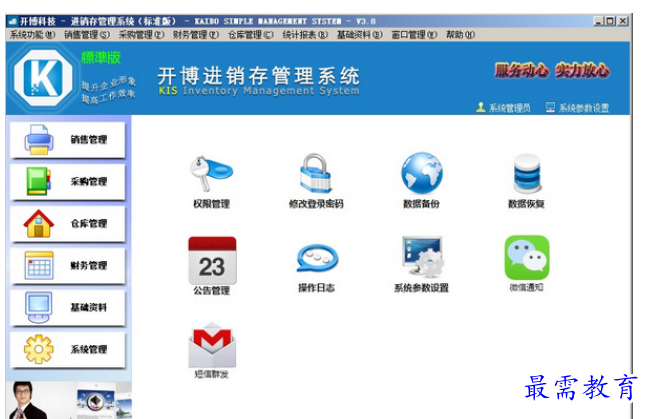This screenshot has height=419, width=646.
Task: Launch 数据备份 globe icon
Action: pyautogui.click(x=422, y=173)
